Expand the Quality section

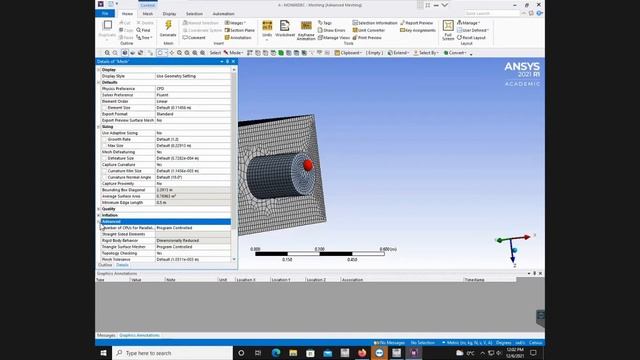pos(98,209)
